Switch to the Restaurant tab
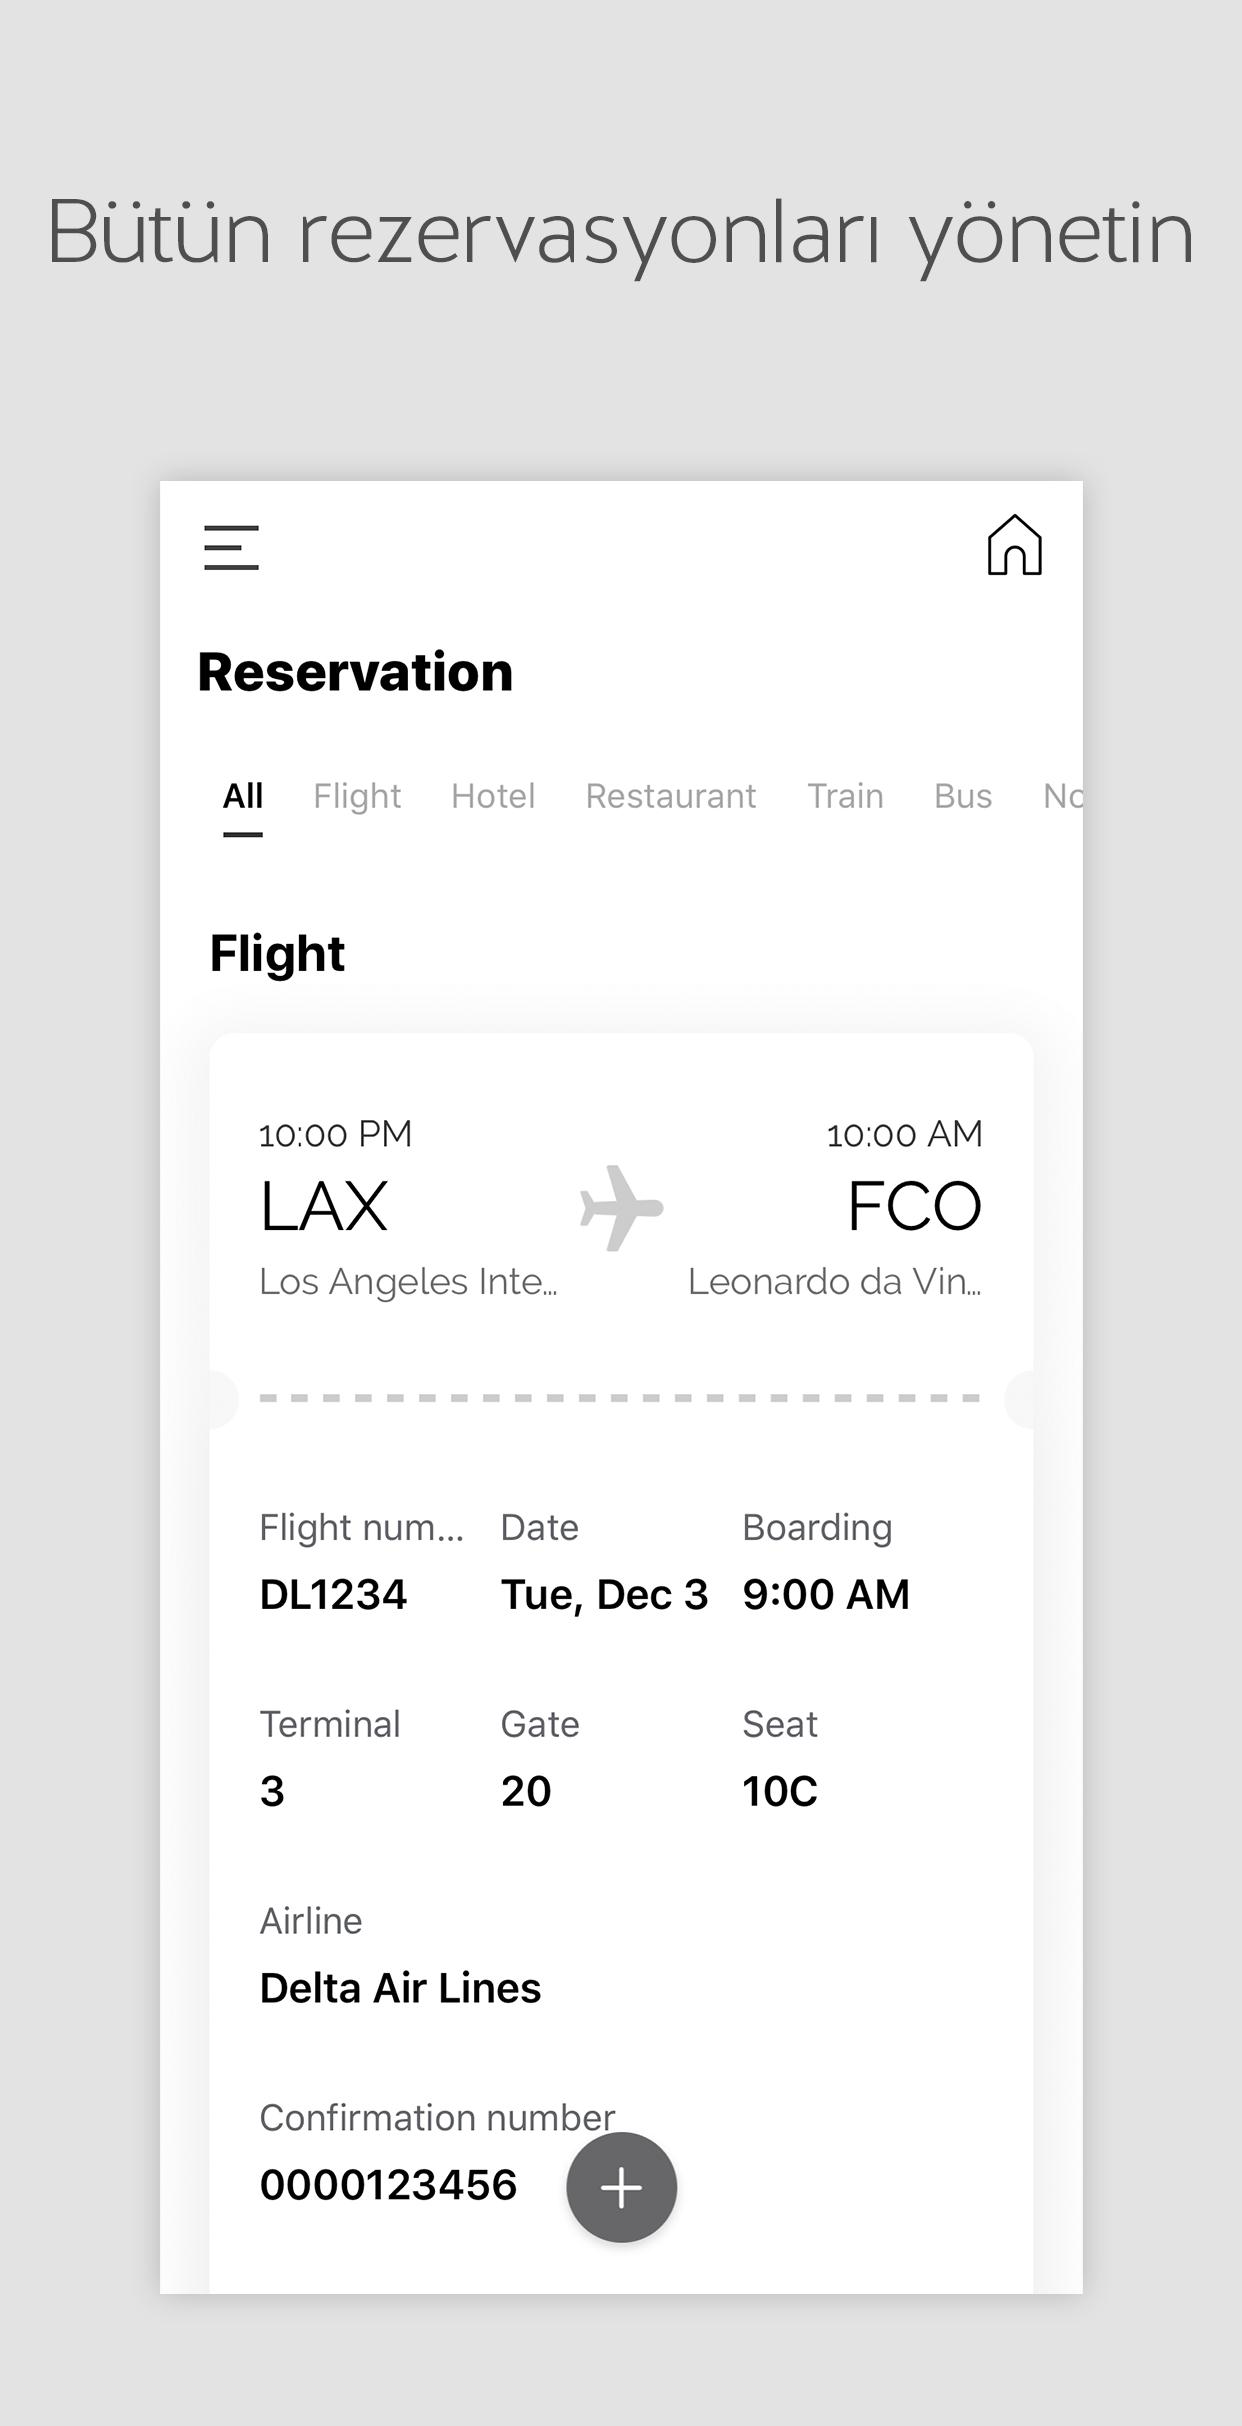 point(671,796)
